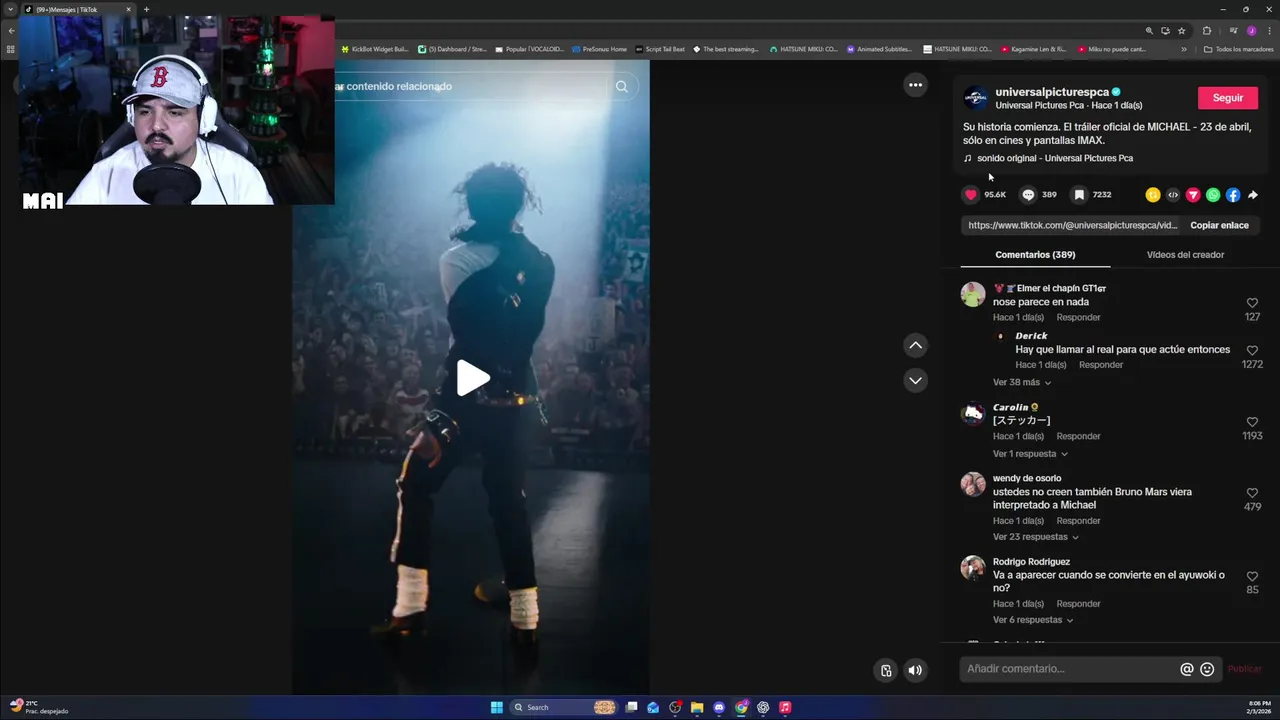Switch to Videos del creador tab

[x=1185, y=255]
